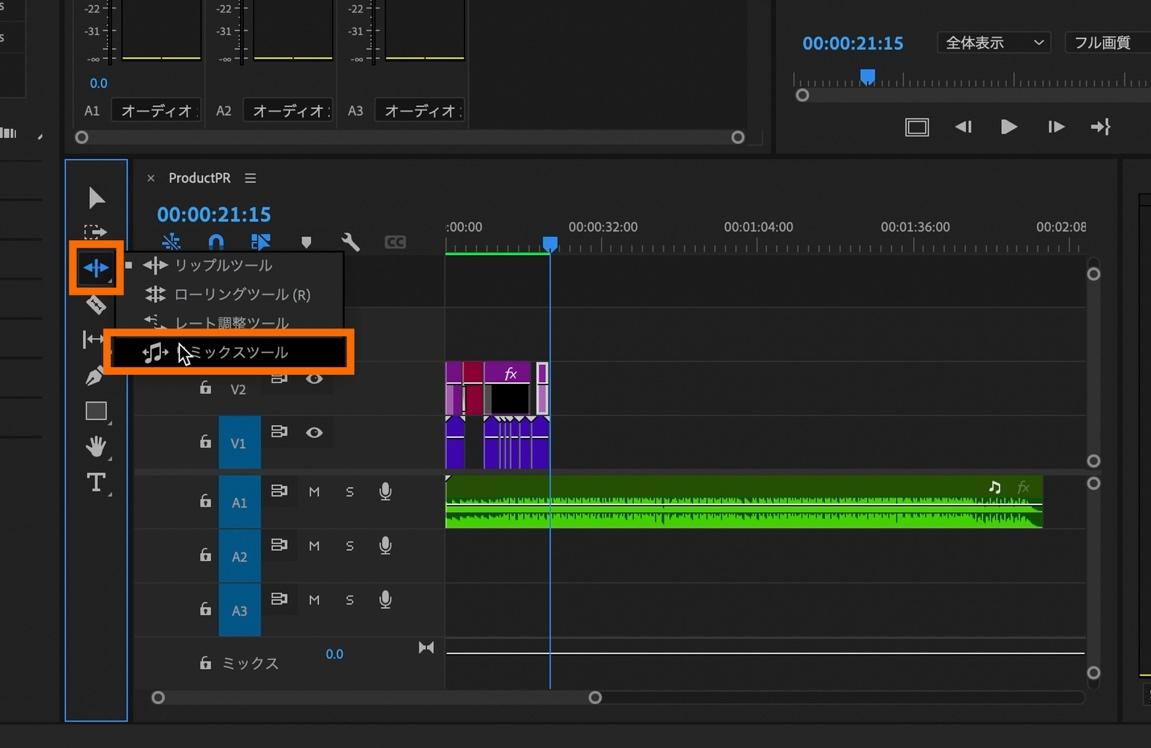Select the Rectangle tool

click(96, 411)
